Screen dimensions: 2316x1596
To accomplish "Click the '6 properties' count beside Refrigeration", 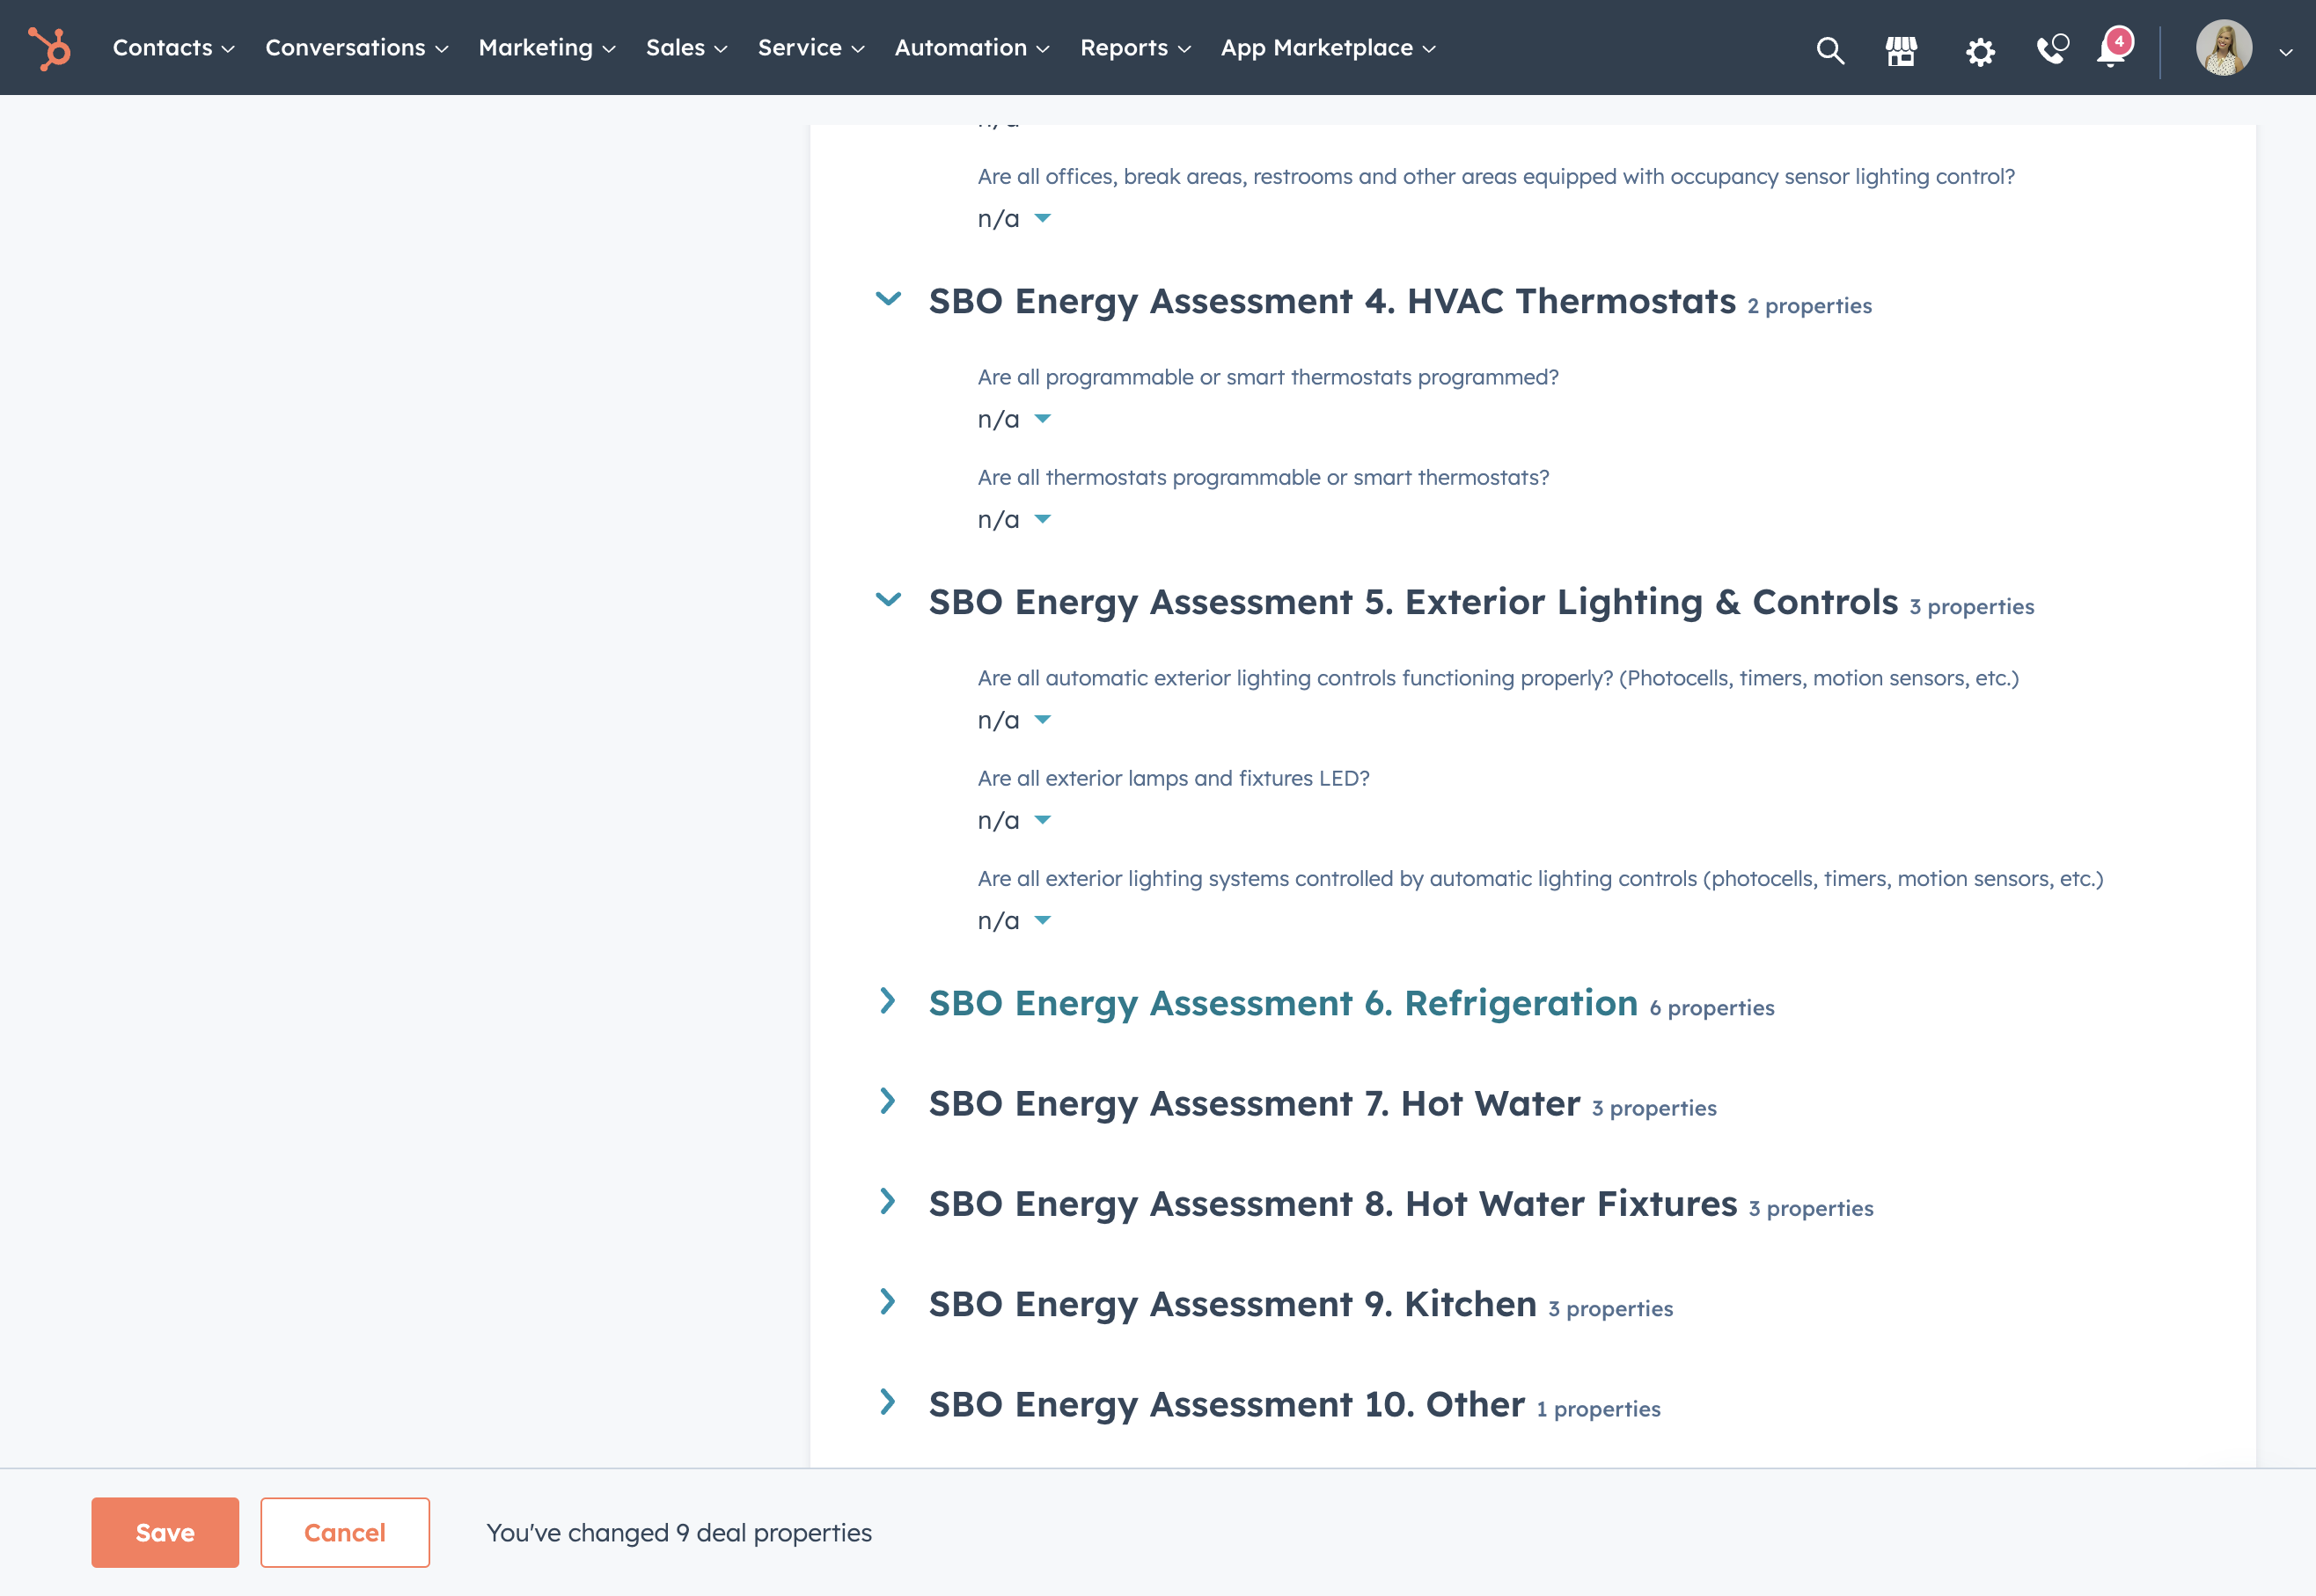I will (x=1712, y=1007).
